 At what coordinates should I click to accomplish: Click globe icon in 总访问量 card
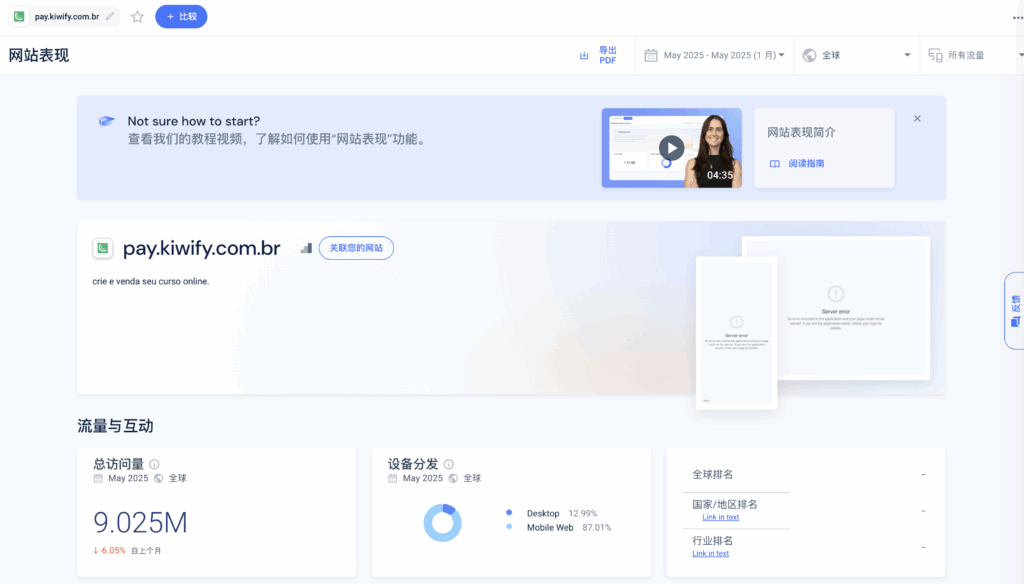pos(159,478)
